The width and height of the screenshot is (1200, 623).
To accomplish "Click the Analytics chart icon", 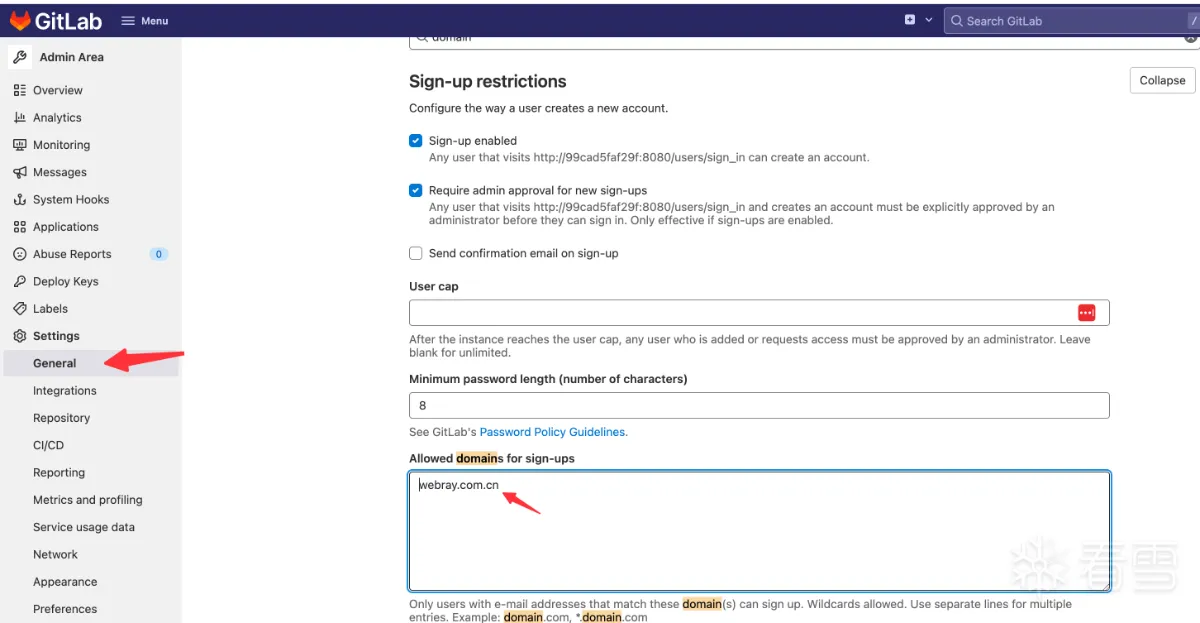I will coord(19,117).
